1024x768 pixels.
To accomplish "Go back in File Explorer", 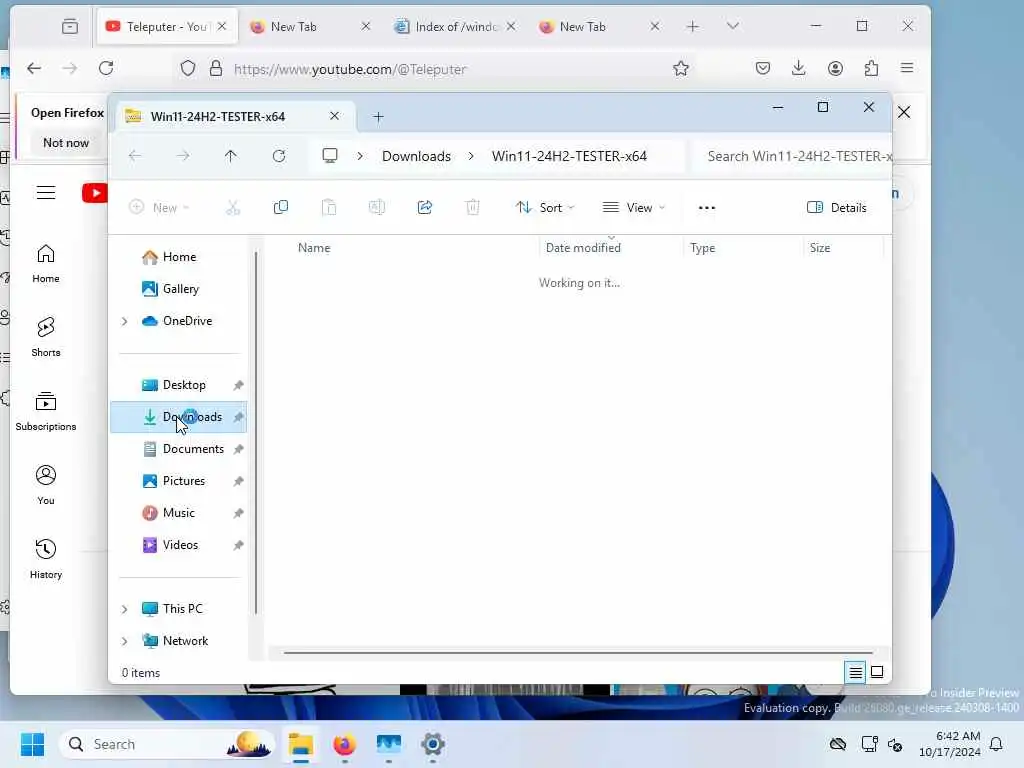I will point(135,156).
